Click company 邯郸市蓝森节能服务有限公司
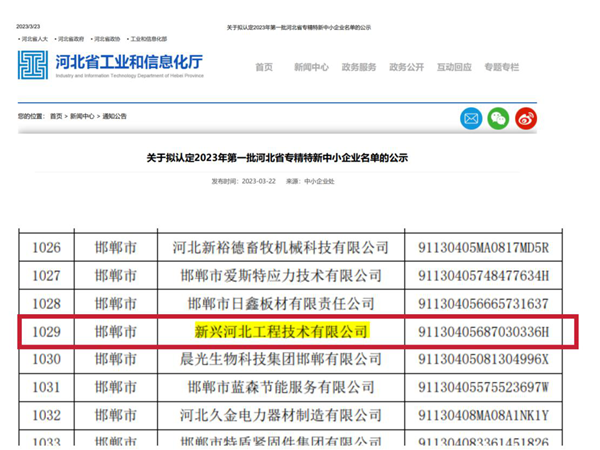Viewport: 600px width, 450px height. coord(280,387)
